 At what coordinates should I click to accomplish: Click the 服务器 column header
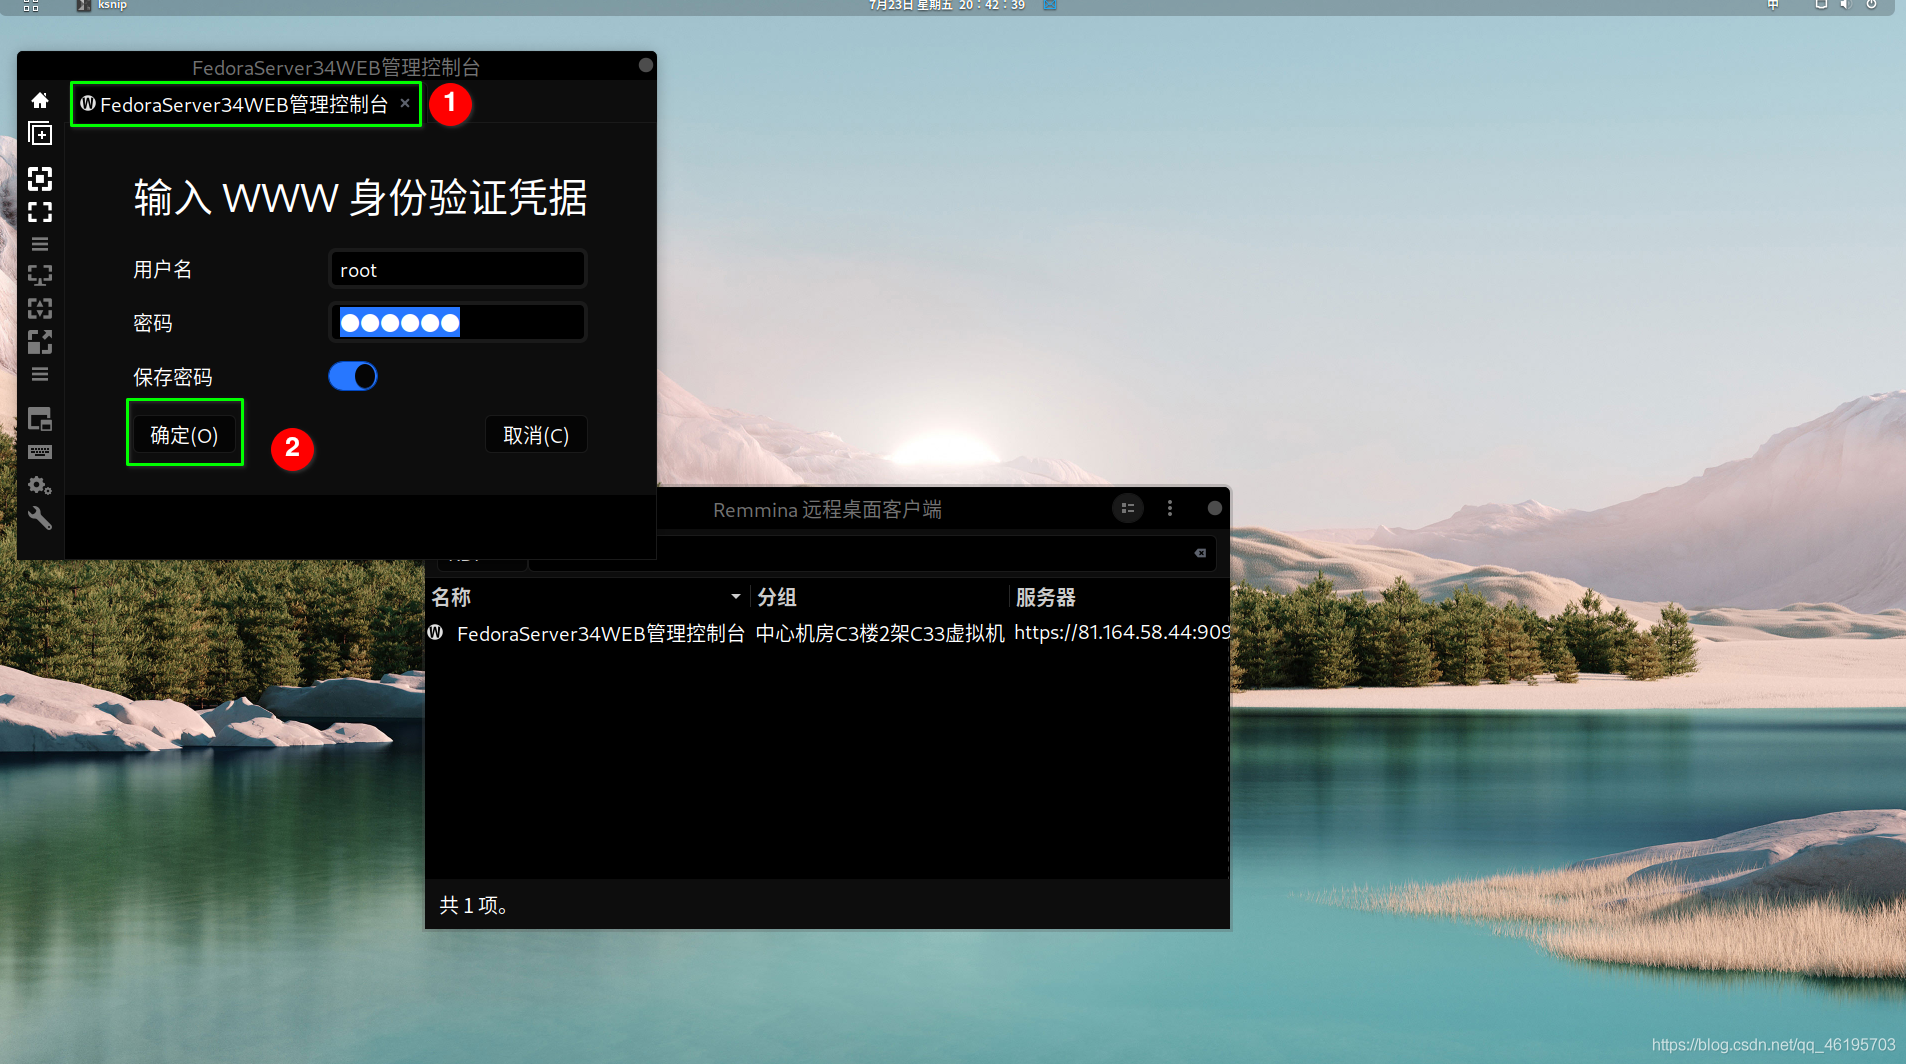tap(1046, 597)
